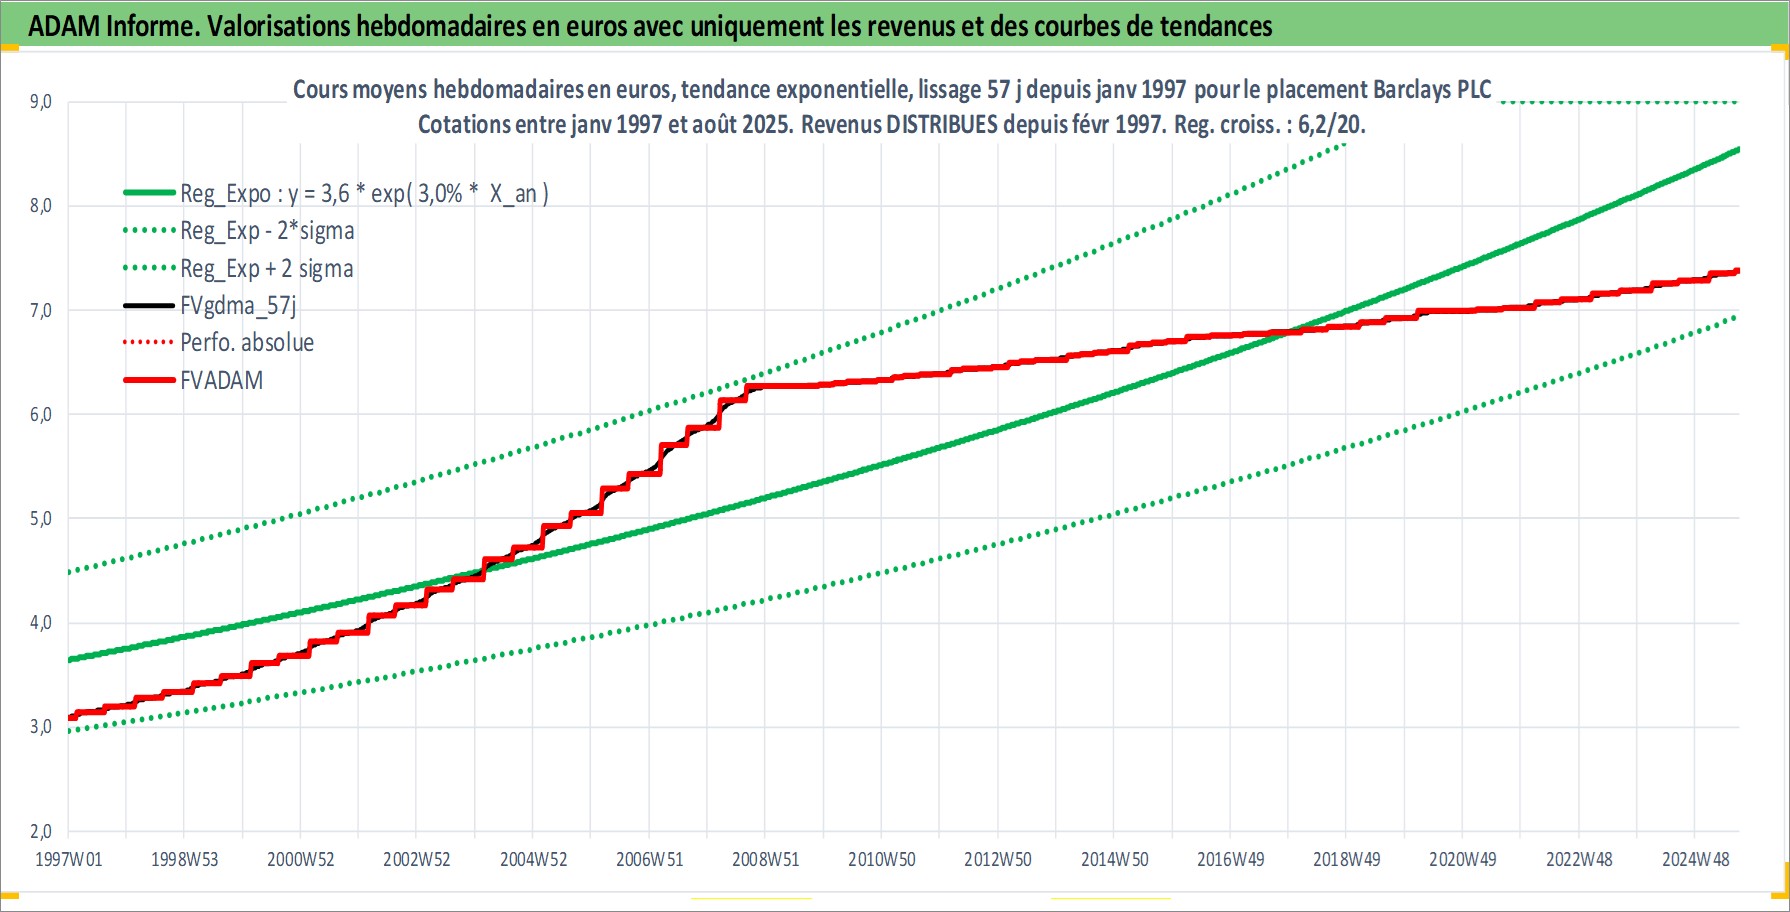The image size is (1790, 912).
Task: Click the x-axis label '1998W53'
Action: point(184,860)
